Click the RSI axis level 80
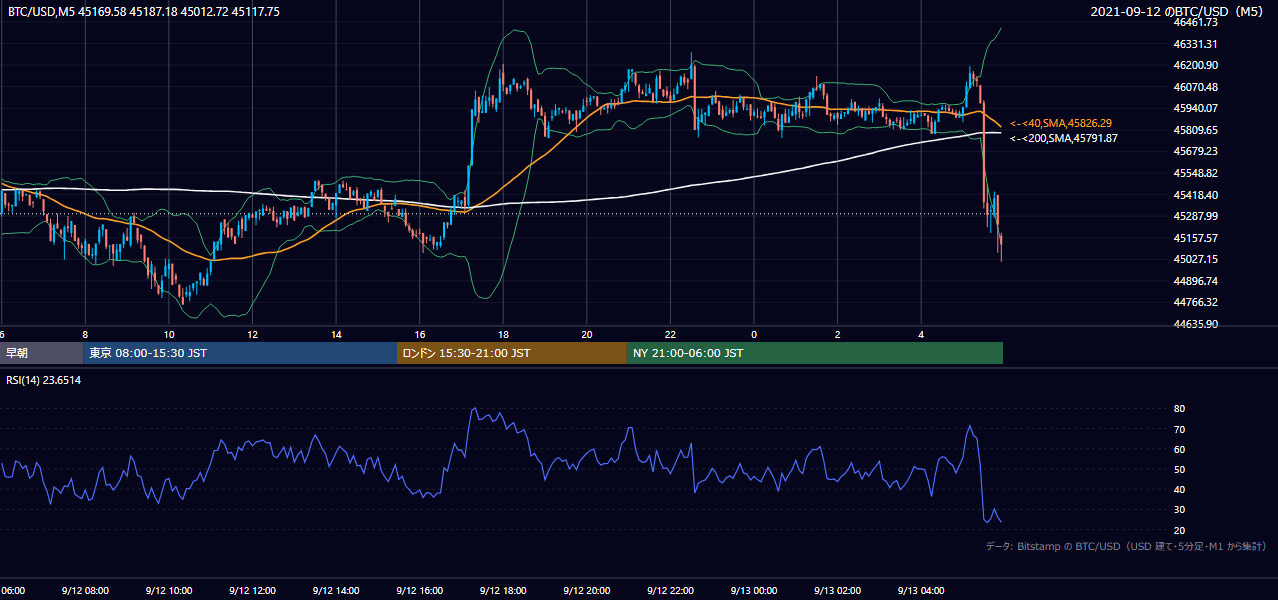This screenshot has height=600, width=1278. tap(1179, 409)
